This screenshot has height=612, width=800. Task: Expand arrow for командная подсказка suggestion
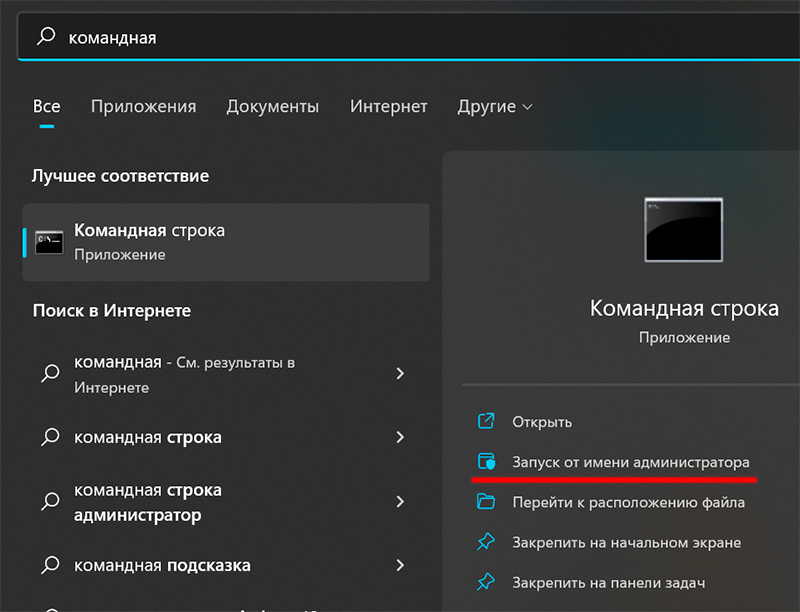pos(400,566)
